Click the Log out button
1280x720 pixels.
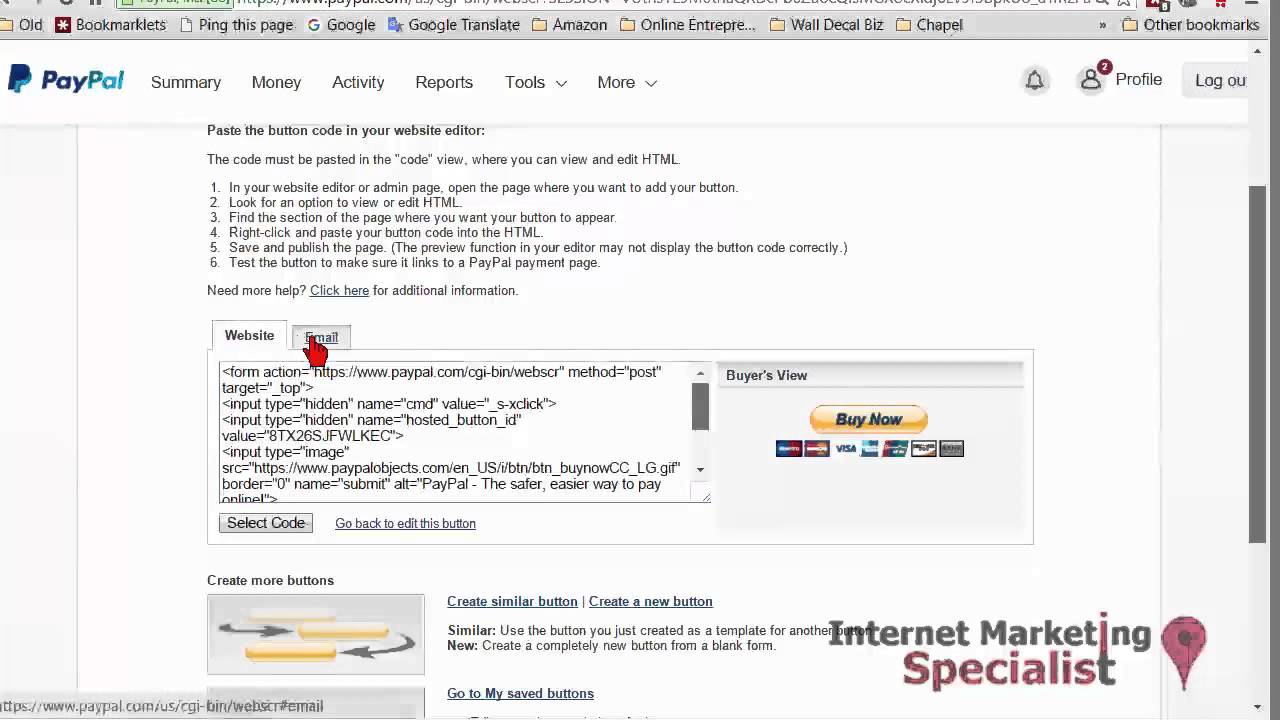click(1218, 80)
